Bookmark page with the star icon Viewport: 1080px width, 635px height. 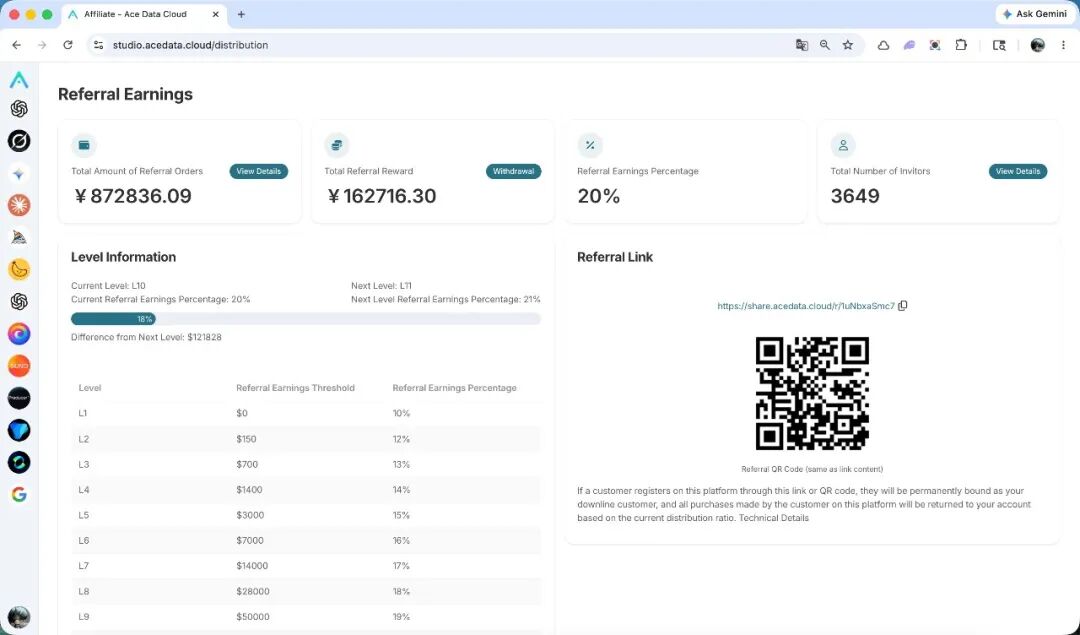(x=848, y=45)
